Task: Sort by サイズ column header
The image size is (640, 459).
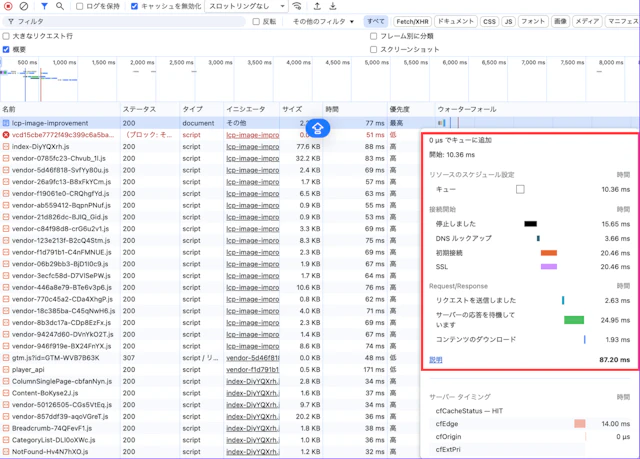Action: 301,109
